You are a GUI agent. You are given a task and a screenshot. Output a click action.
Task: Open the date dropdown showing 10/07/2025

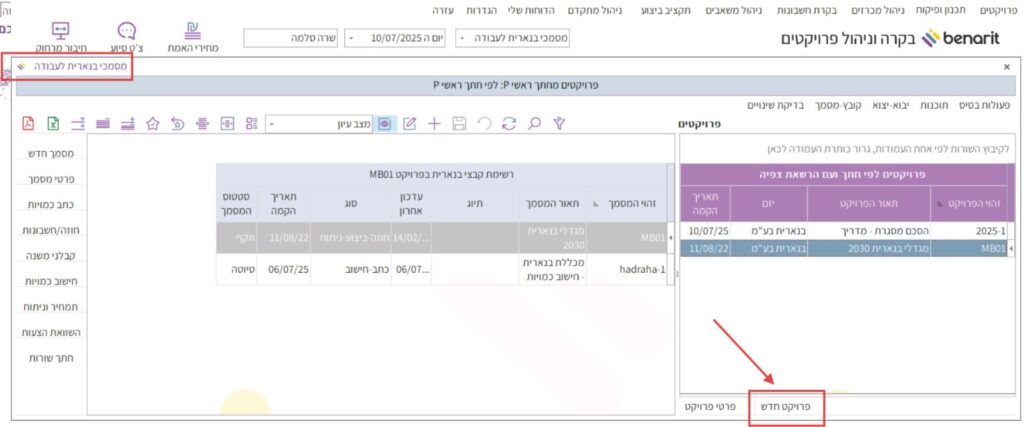351,38
